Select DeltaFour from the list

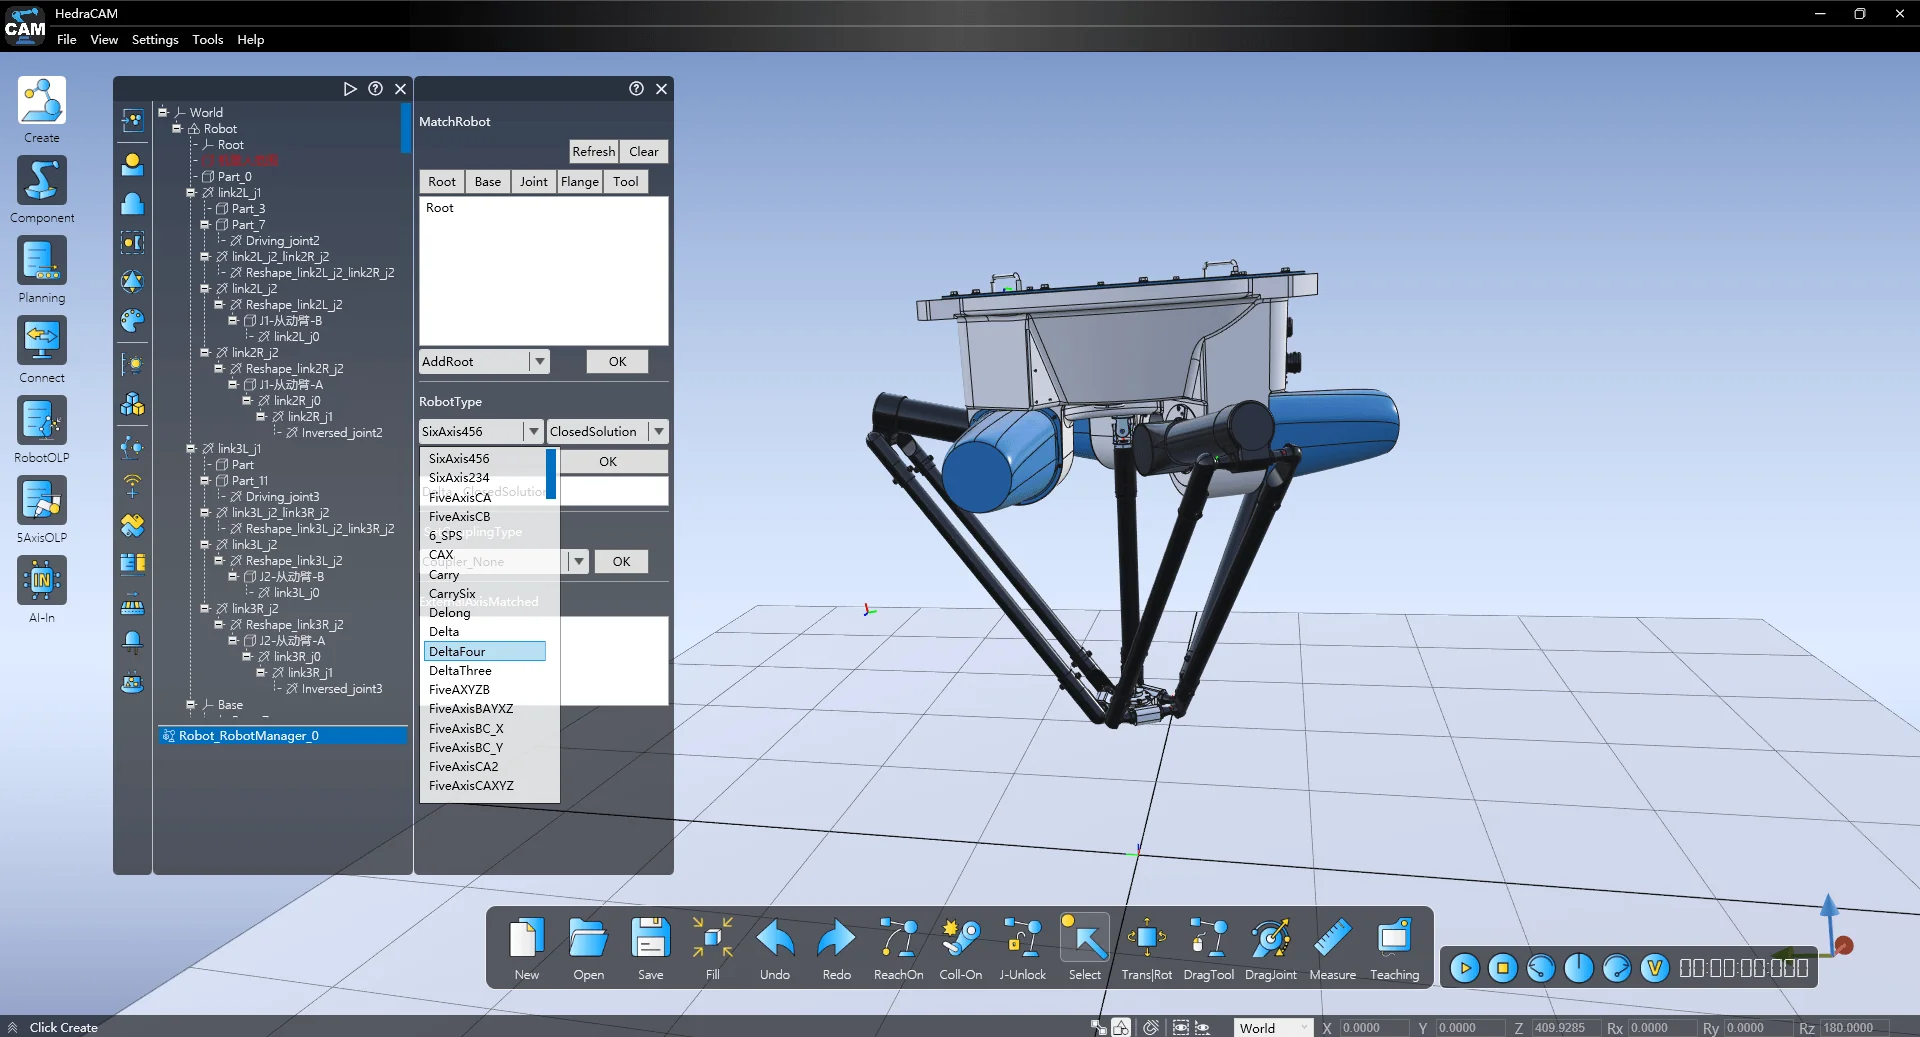pyautogui.click(x=485, y=651)
